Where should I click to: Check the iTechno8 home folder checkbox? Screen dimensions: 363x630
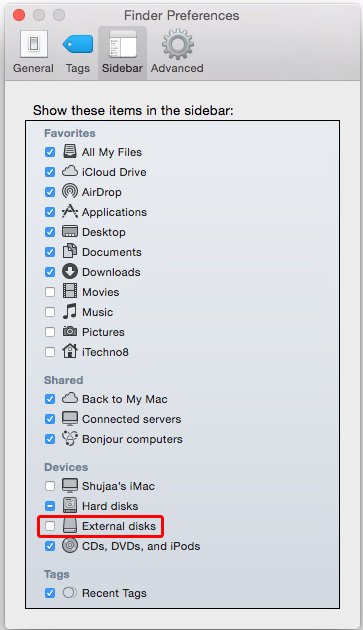pos(50,352)
